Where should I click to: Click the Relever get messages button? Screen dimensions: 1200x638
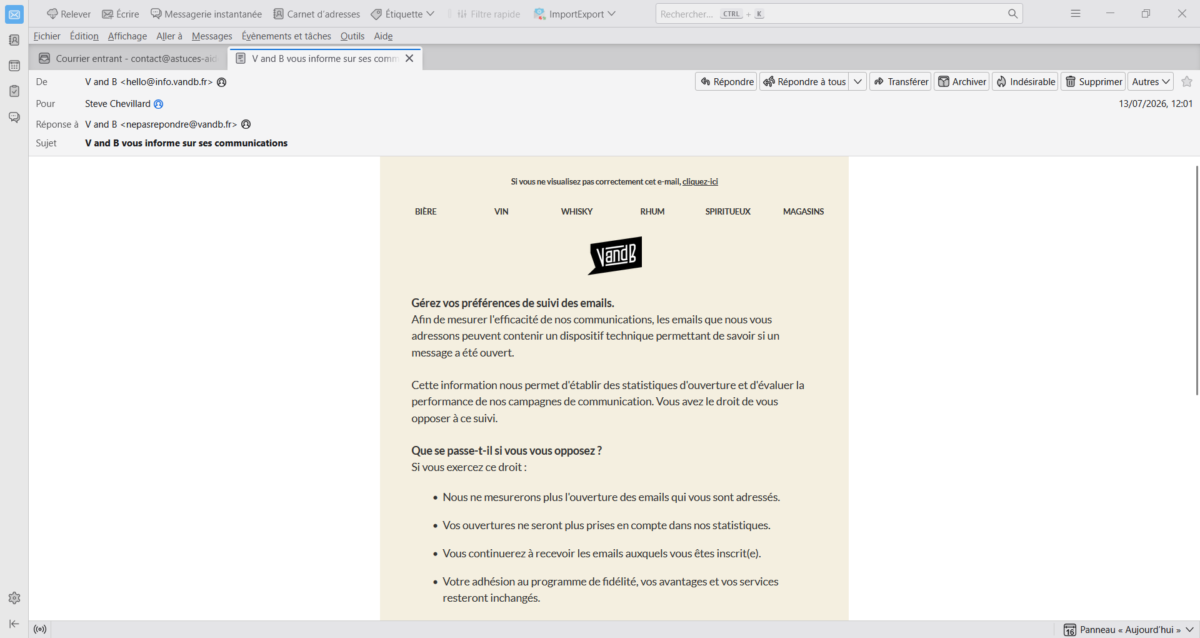click(x=68, y=14)
